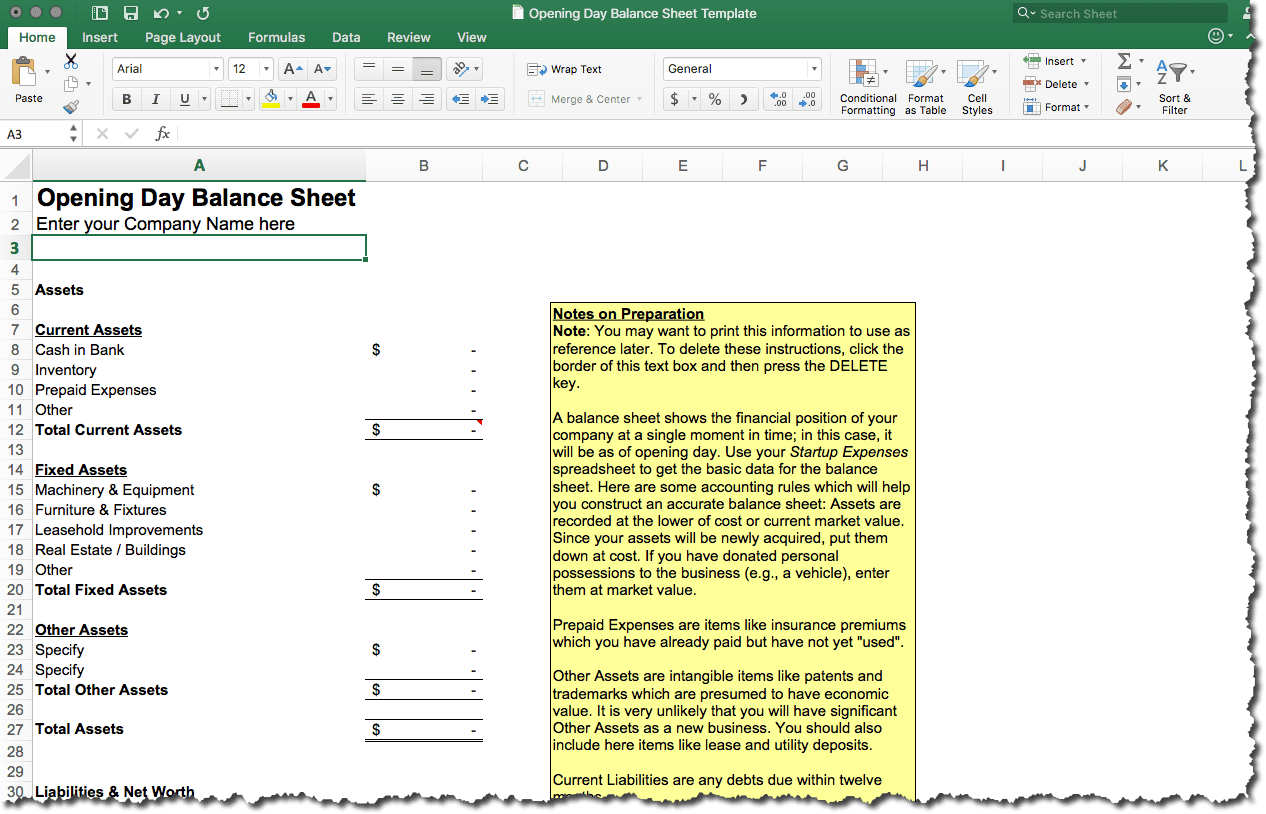1266x814 pixels.
Task: Apply comma style number format
Action: pyautogui.click(x=743, y=99)
